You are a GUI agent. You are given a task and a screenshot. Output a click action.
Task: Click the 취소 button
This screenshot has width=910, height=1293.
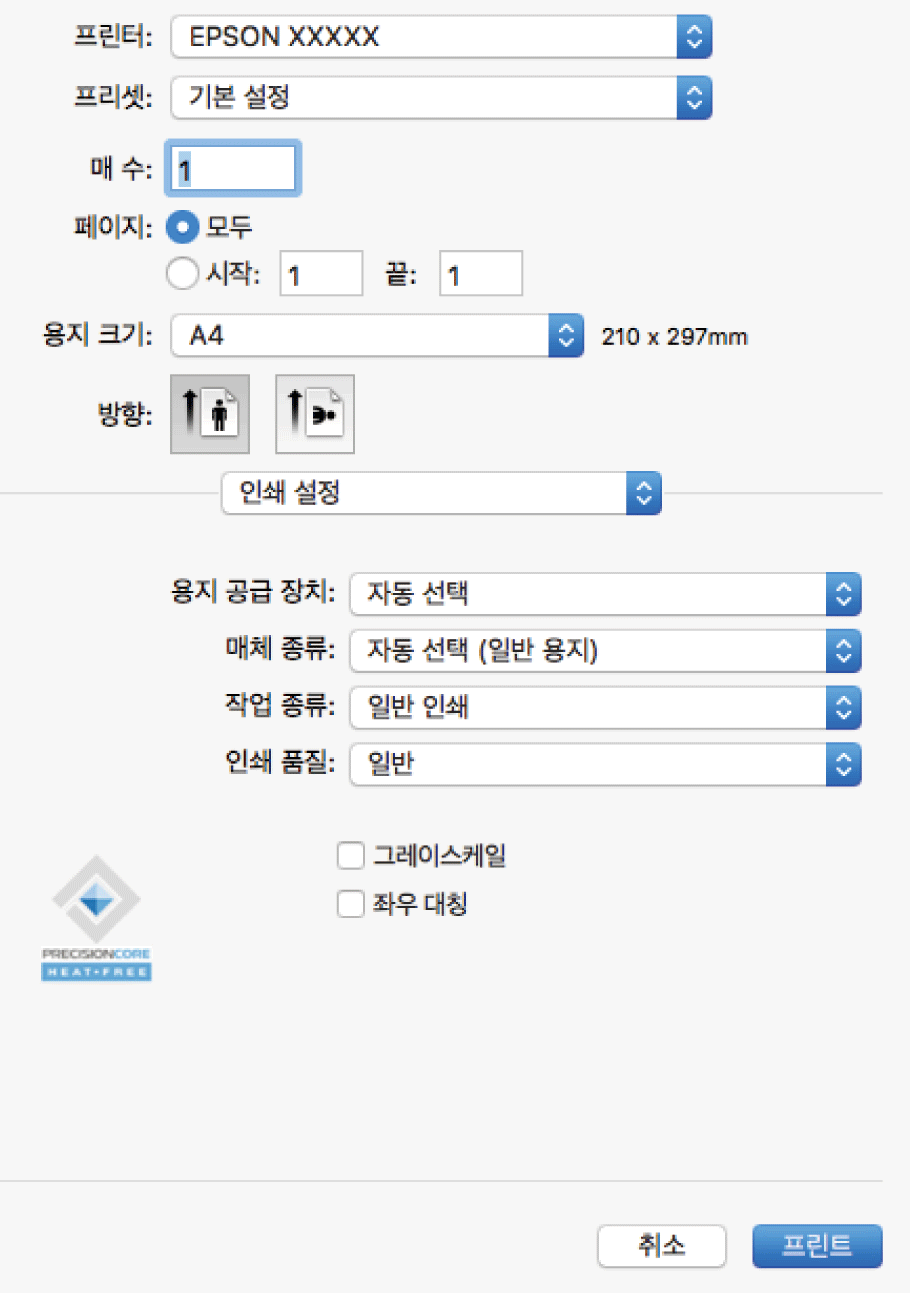tap(661, 1245)
